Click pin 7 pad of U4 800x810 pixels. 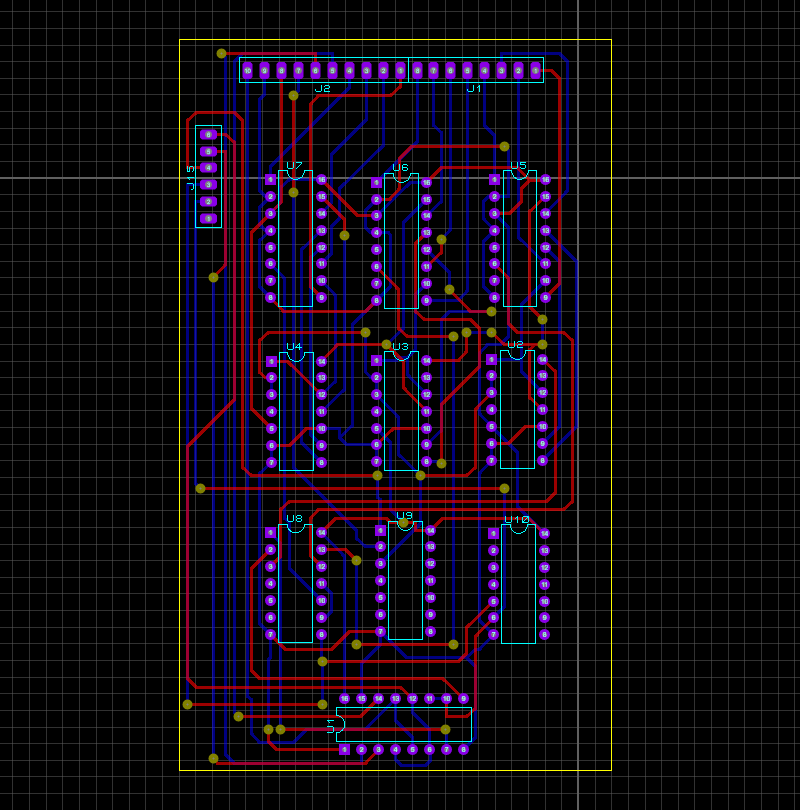click(271, 462)
